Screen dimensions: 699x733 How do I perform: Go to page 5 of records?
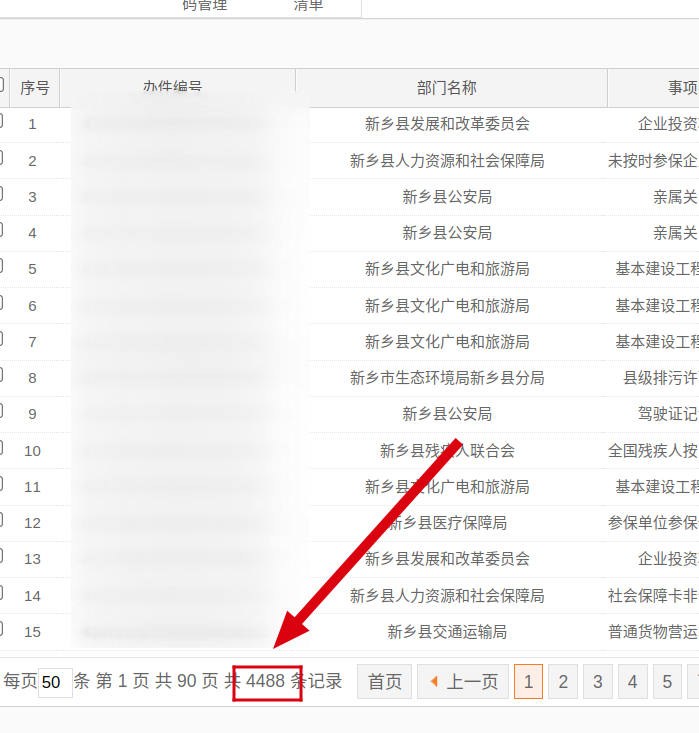coord(667,682)
